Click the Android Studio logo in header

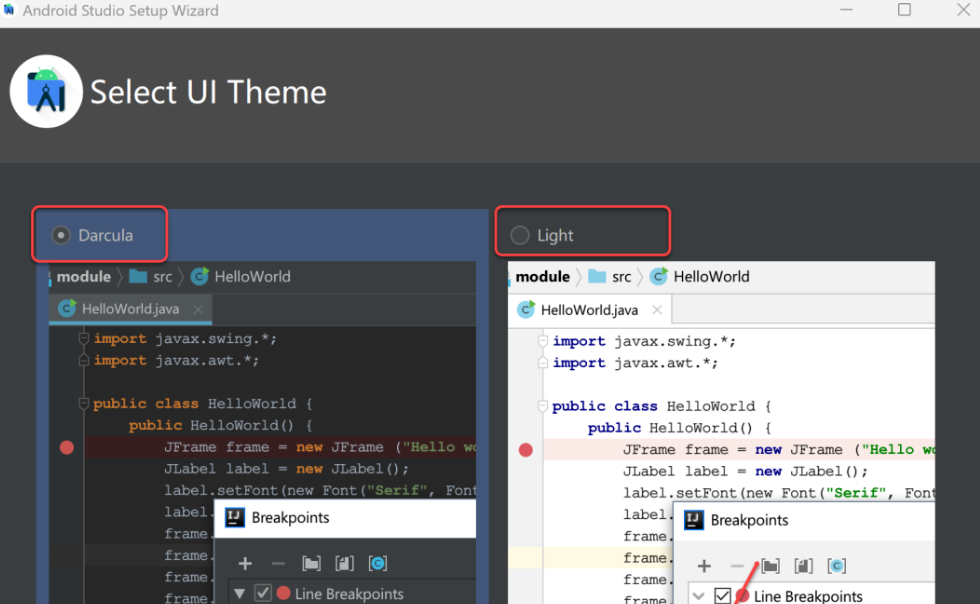[46, 91]
